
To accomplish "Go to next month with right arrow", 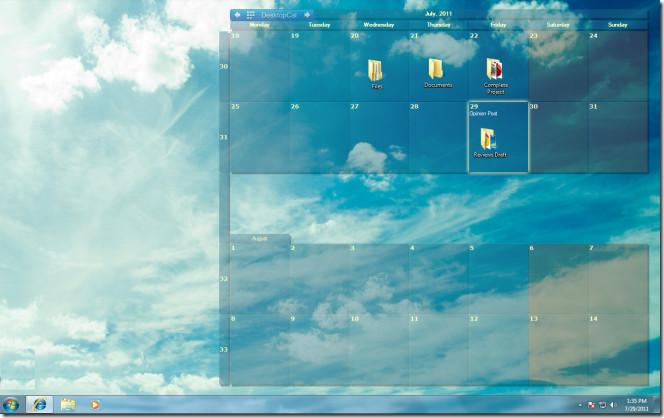I will (307, 15).
